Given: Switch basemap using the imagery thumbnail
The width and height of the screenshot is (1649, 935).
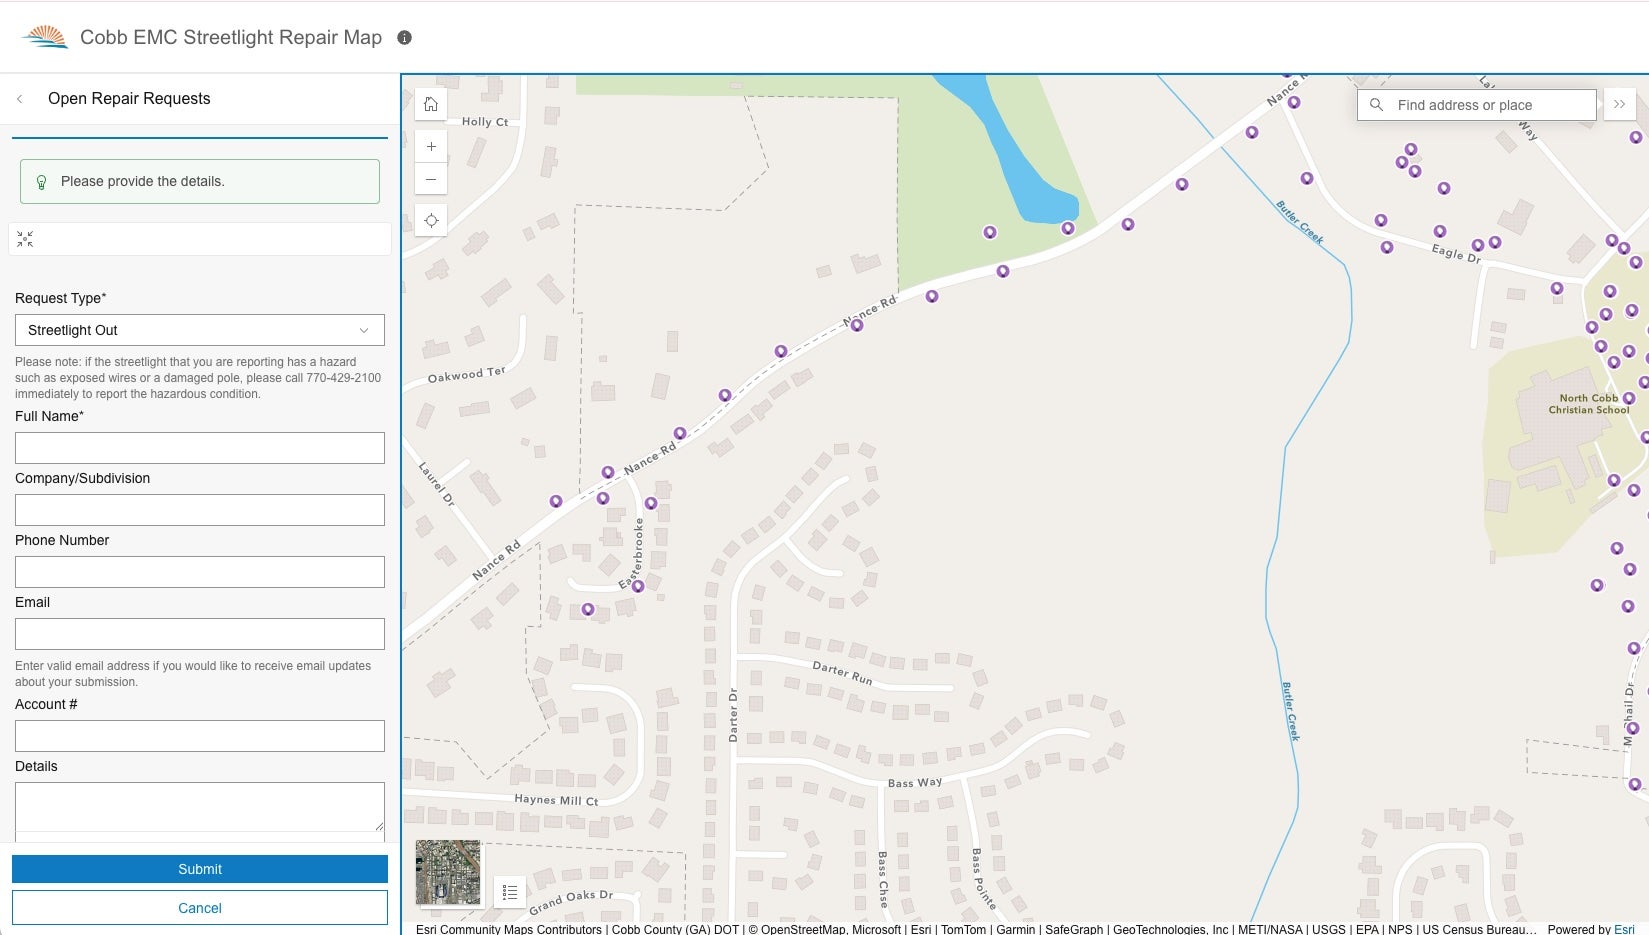Looking at the screenshot, I should tap(447, 872).
